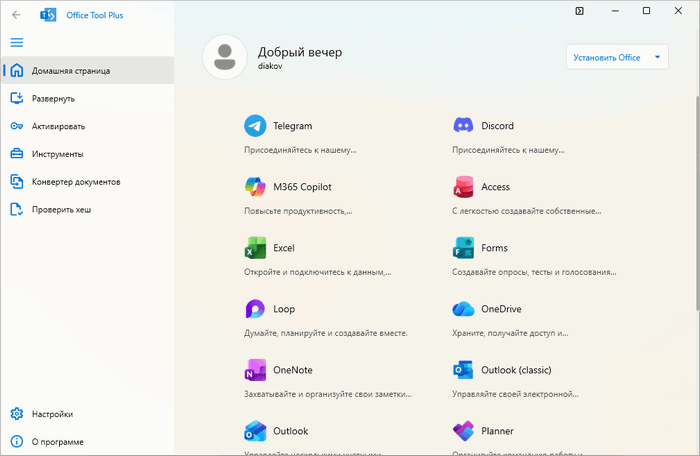Click the back arrow in title bar
This screenshot has width=700, height=456.
click(16, 15)
